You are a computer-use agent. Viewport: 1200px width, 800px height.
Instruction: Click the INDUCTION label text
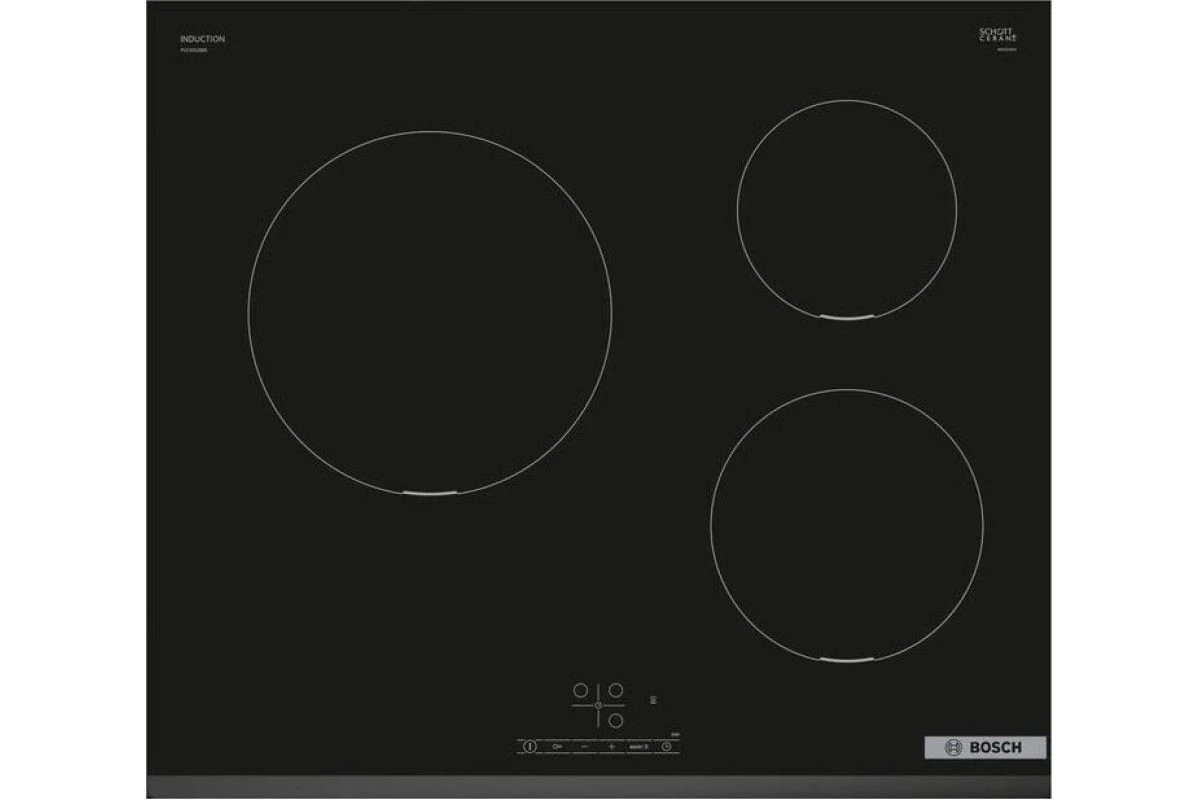click(x=202, y=39)
